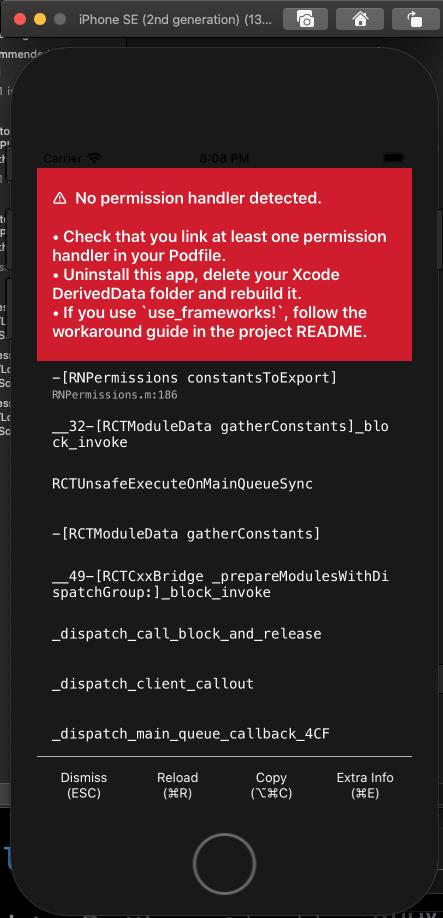
Task: Click the yellow minimize window button
Action: coord(40,19)
